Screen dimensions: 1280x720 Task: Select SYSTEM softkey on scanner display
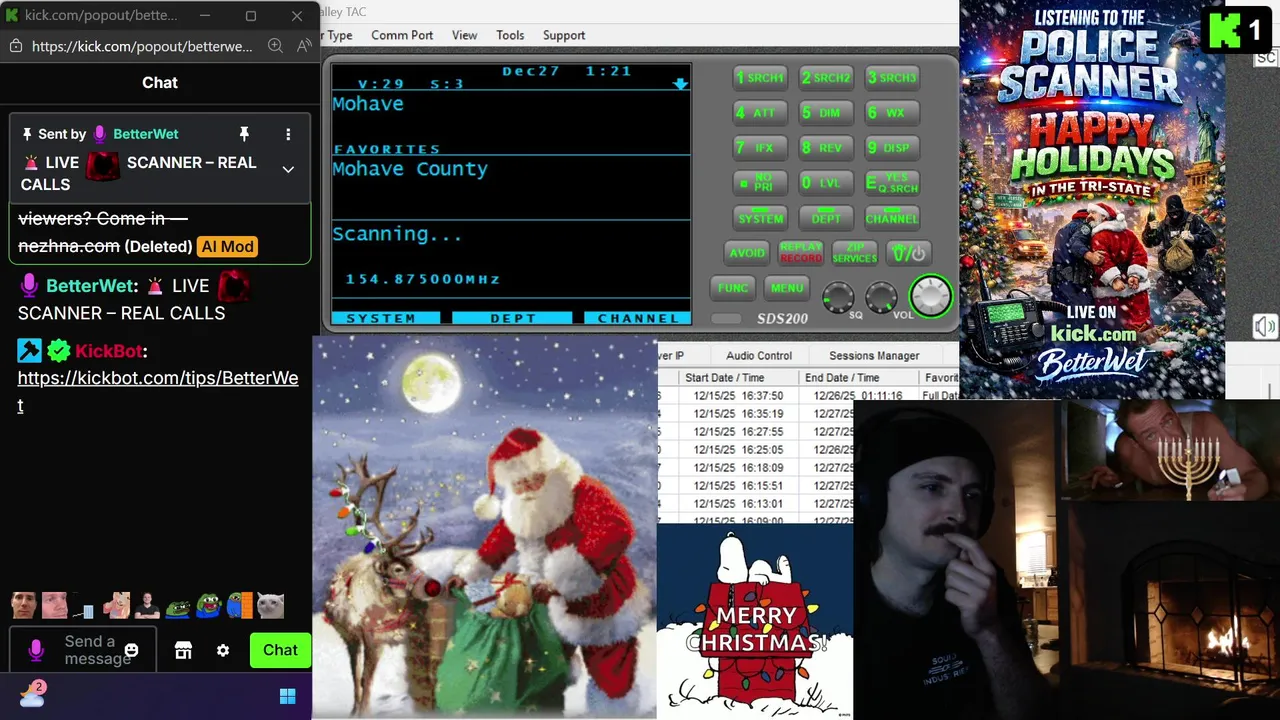point(385,318)
